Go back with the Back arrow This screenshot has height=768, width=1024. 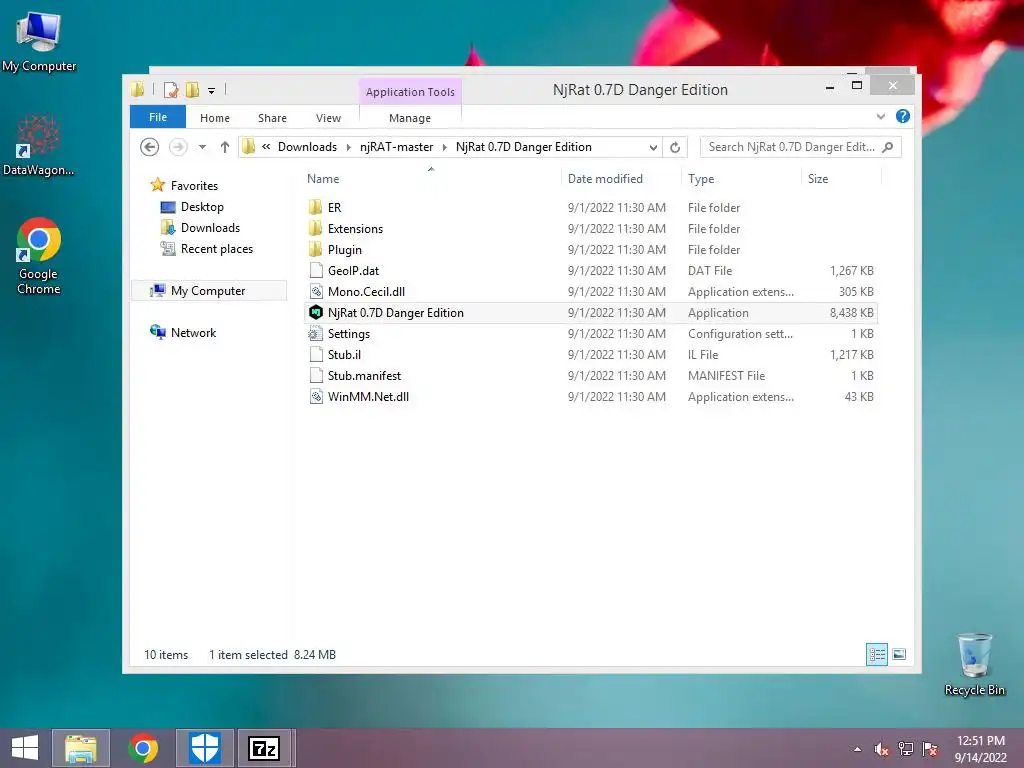150,147
